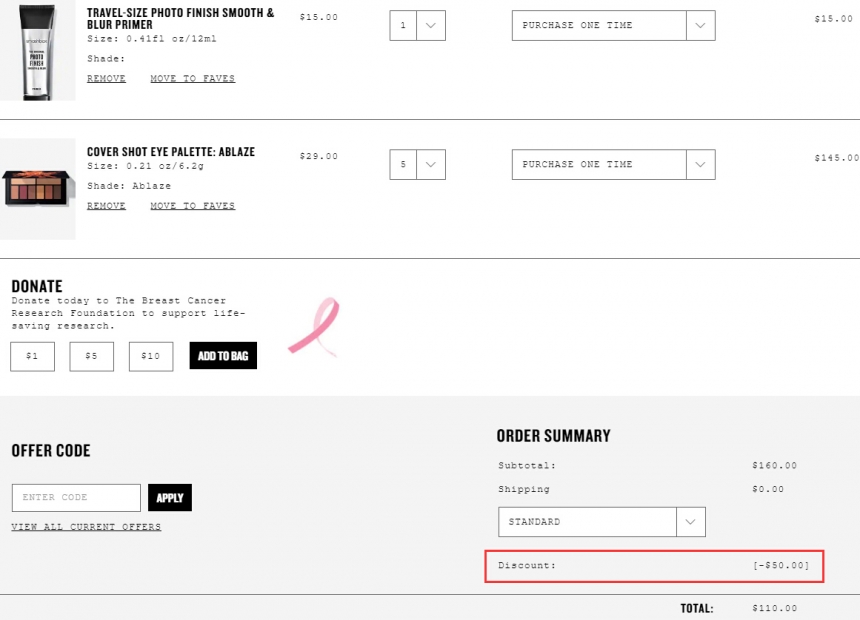Viewport: 860px width, 620px height.
Task: Open quantity dropdown arrow for Photo Finish primer
Action: click(x=431, y=25)
